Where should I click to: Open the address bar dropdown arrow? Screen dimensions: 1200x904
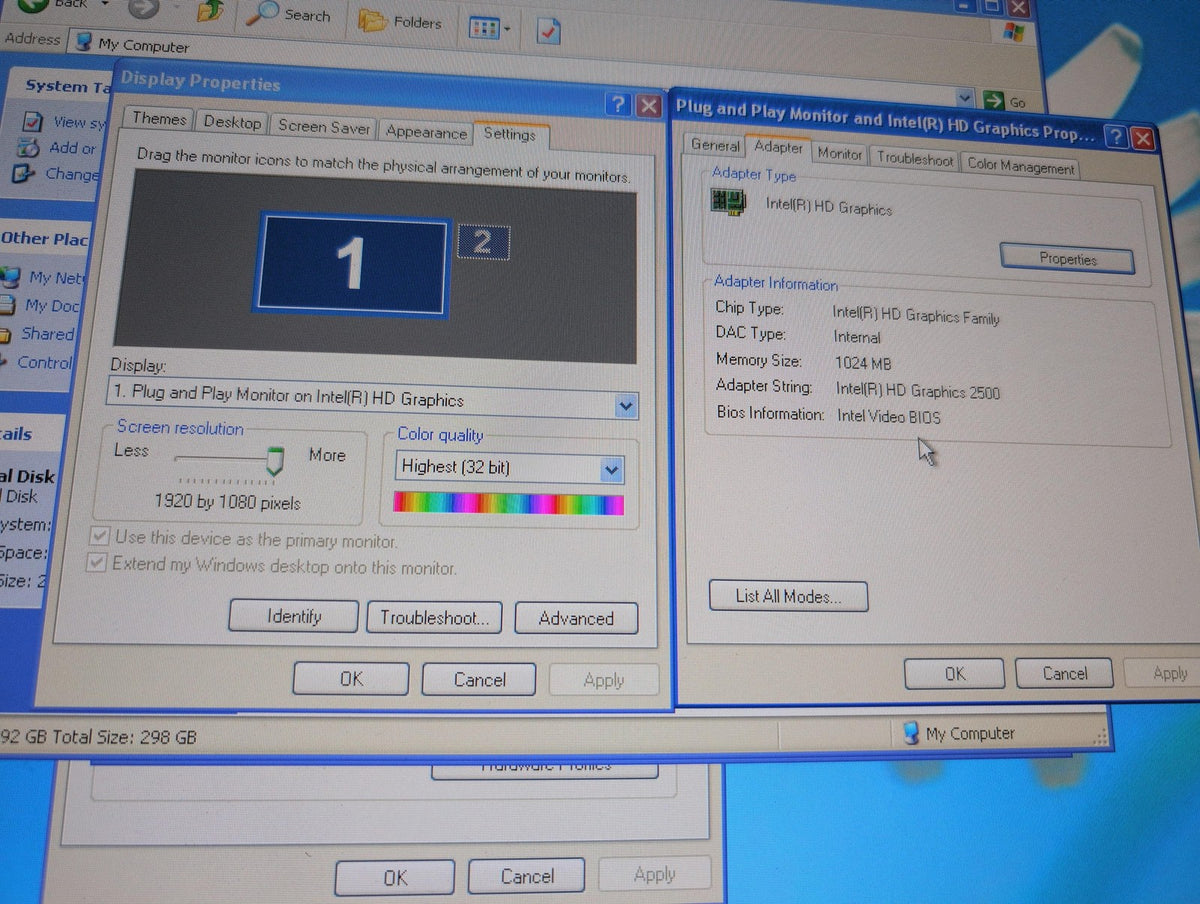pos(965,98)
